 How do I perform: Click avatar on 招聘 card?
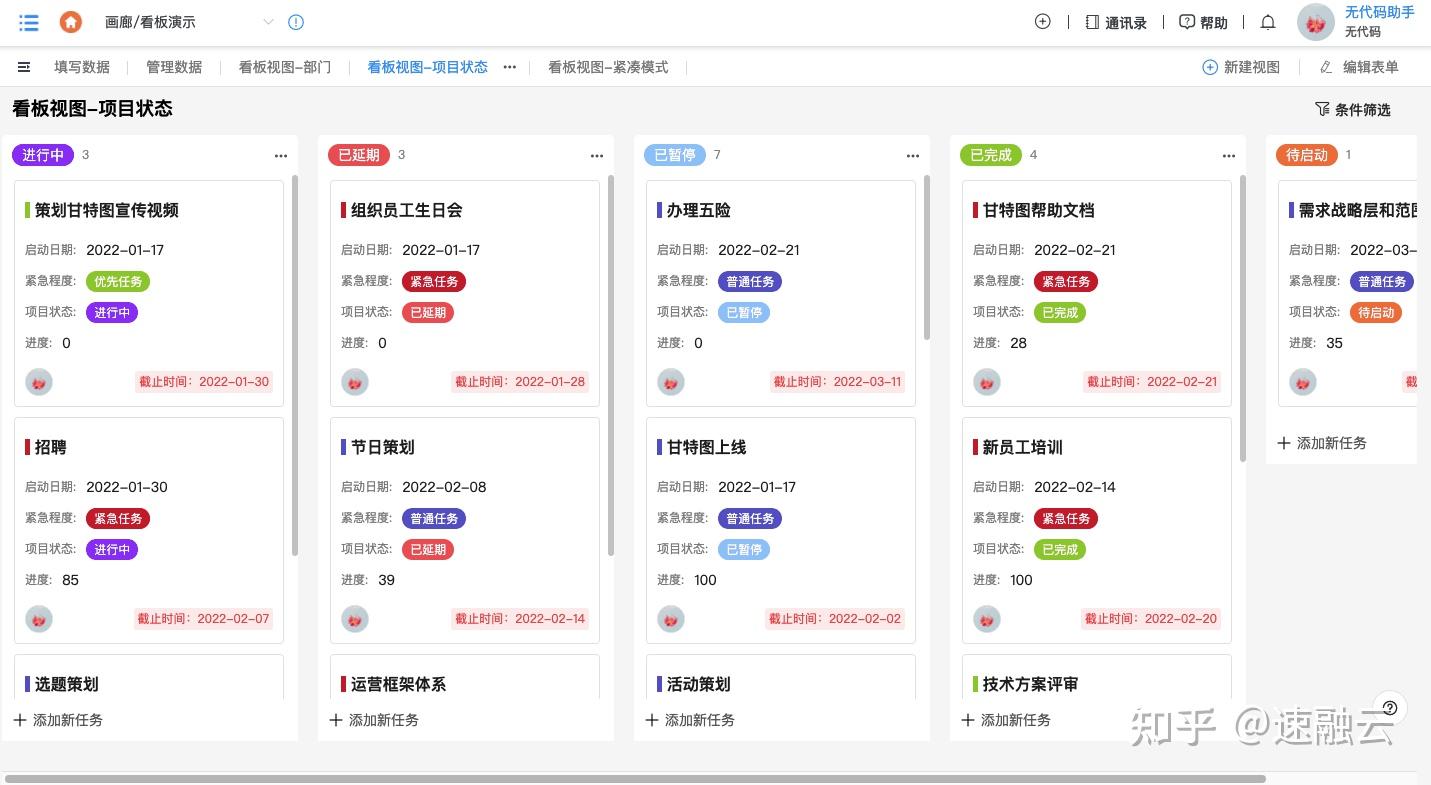[39, 619]
